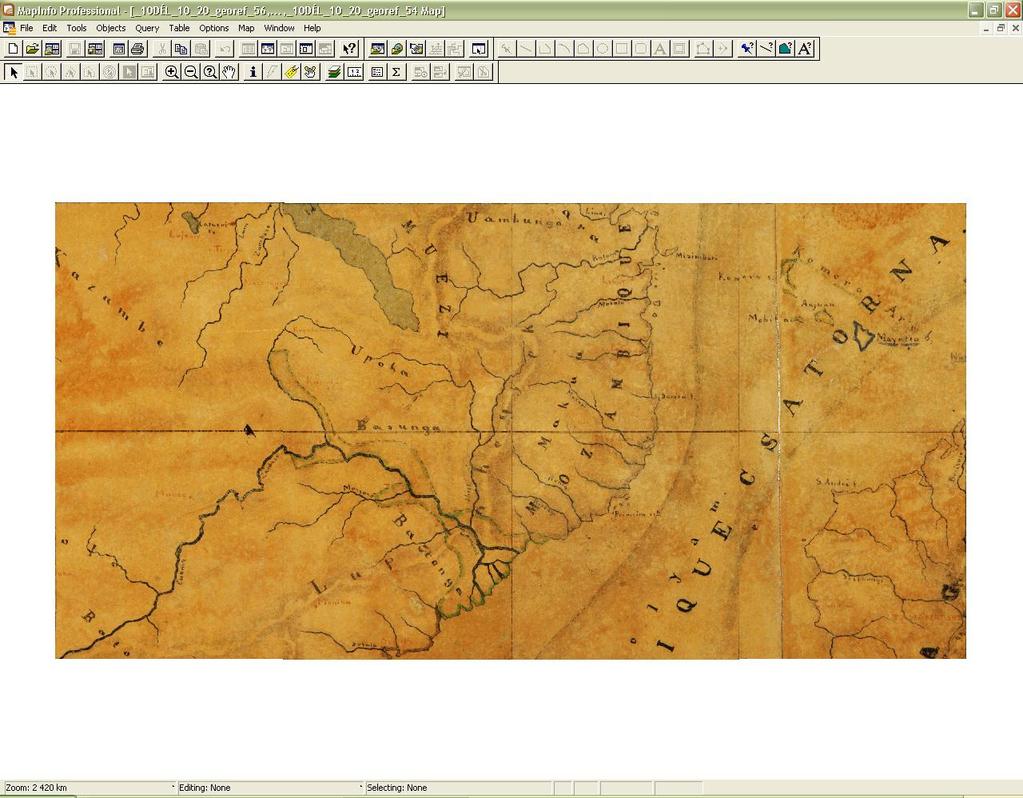
Task: Click the Uambunga label on the map
Action: click(516, 219)
